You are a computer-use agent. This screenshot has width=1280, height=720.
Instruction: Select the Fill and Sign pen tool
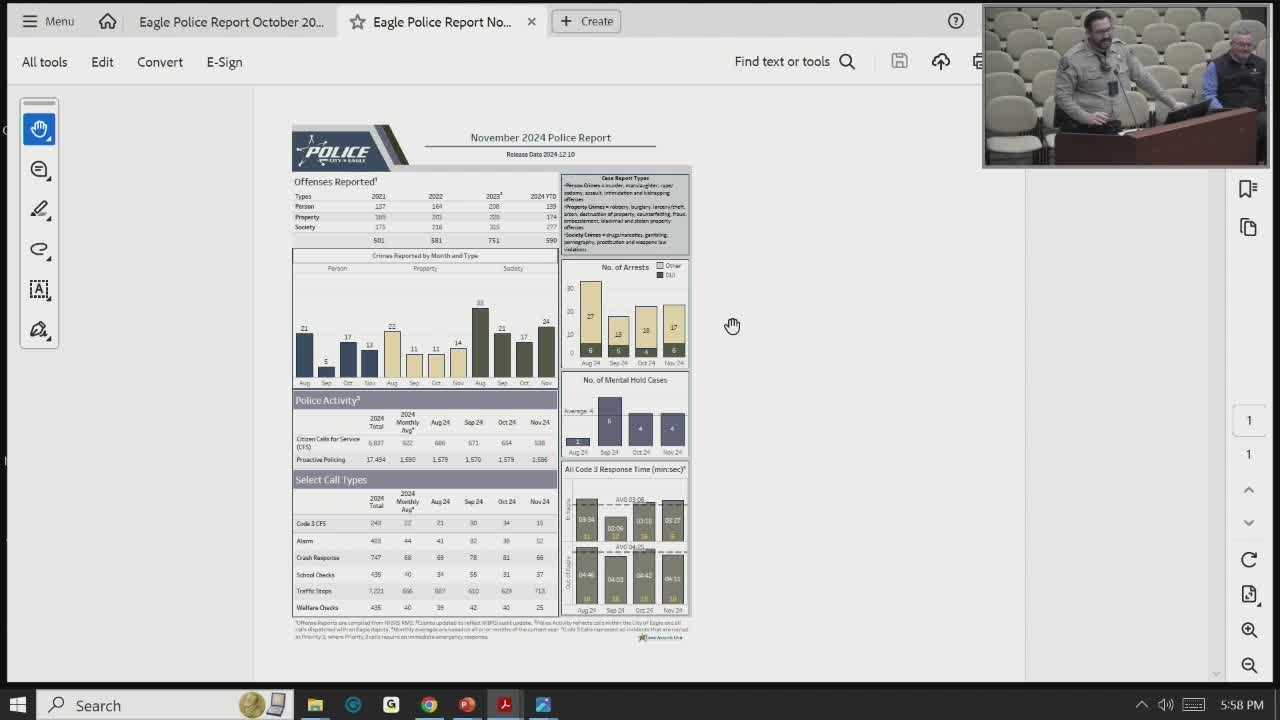[39, 329]
